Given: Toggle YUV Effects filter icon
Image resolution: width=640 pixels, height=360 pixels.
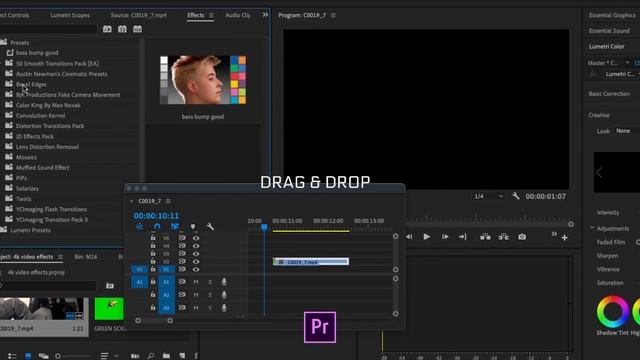Looking at the screenshot, I should (x=138, y=29).
